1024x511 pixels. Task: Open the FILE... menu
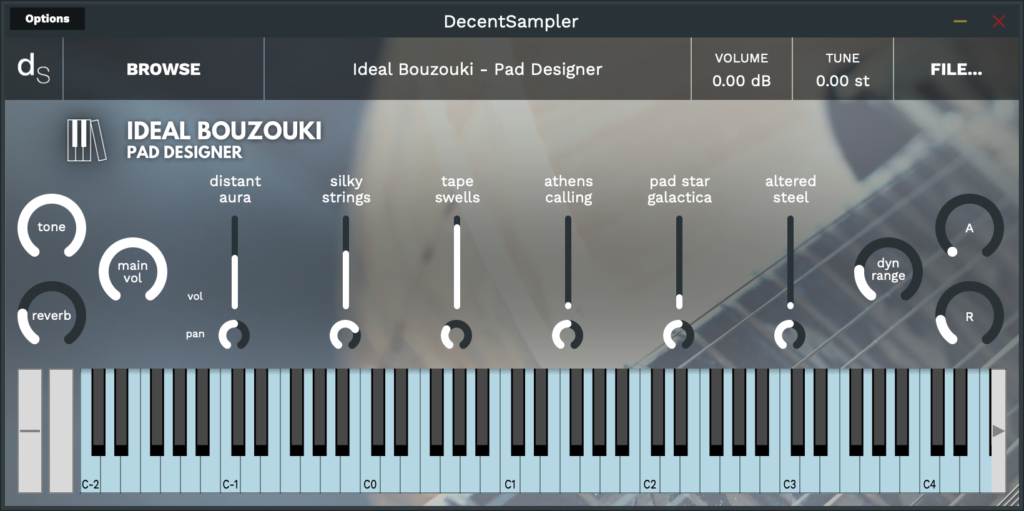pyautogui.click(x=956, y=69)
